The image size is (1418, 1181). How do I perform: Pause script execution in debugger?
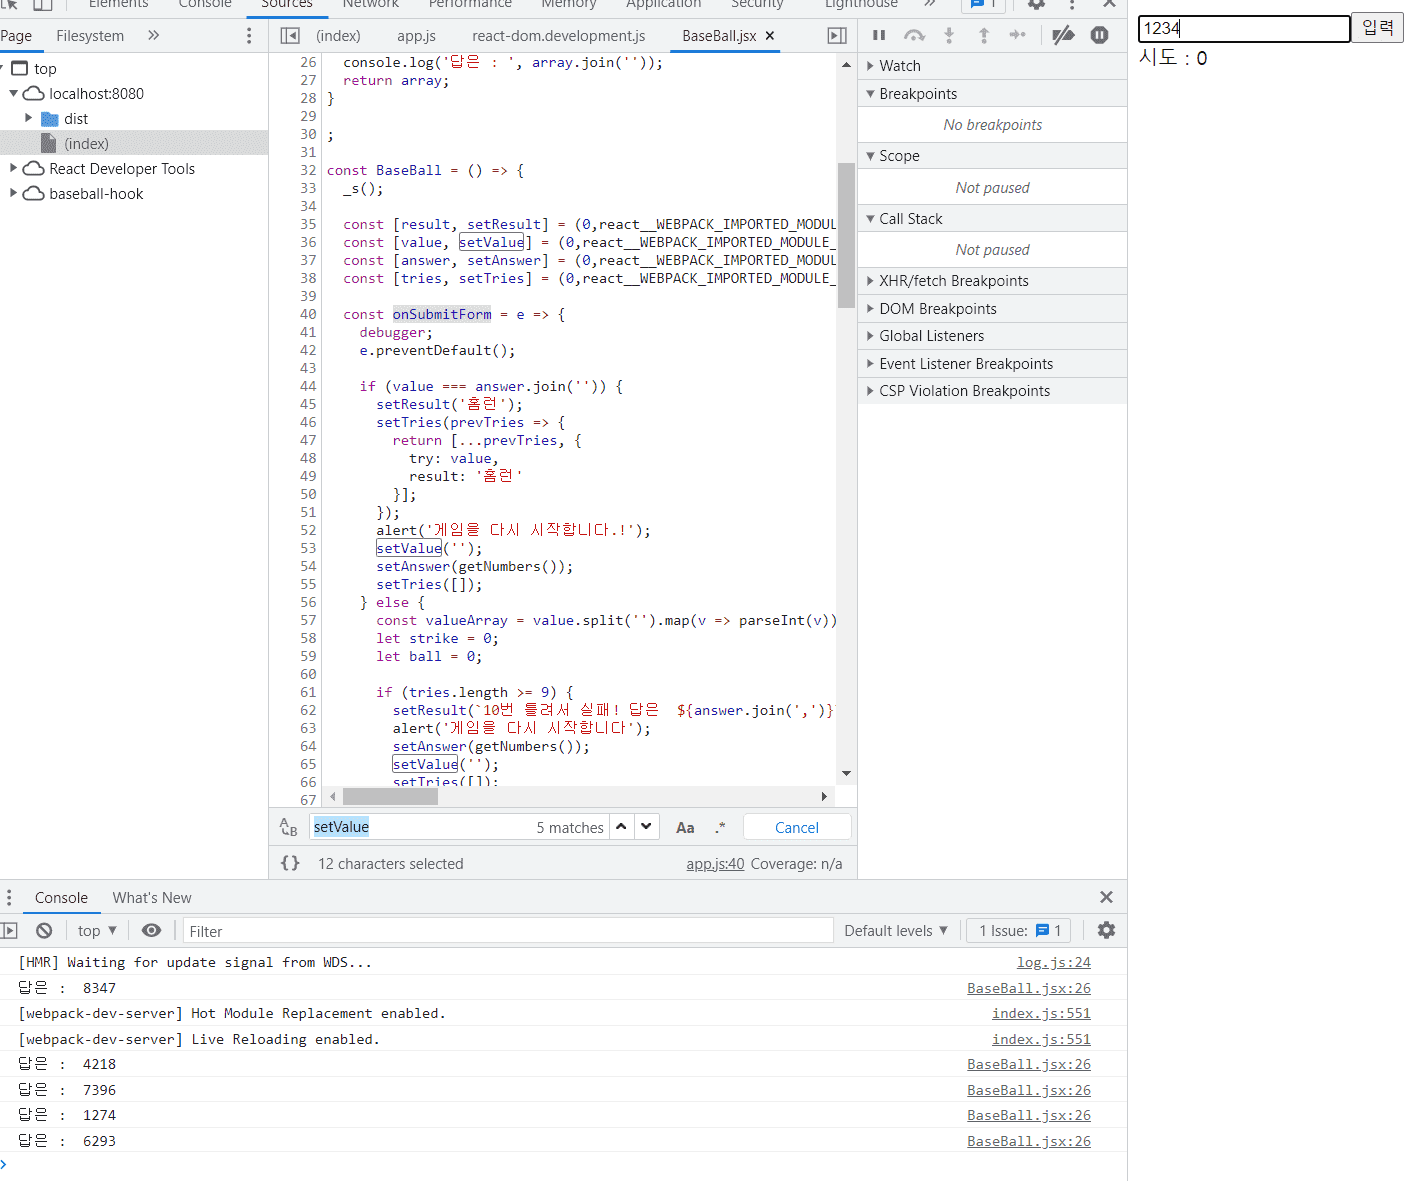point(879,36)
